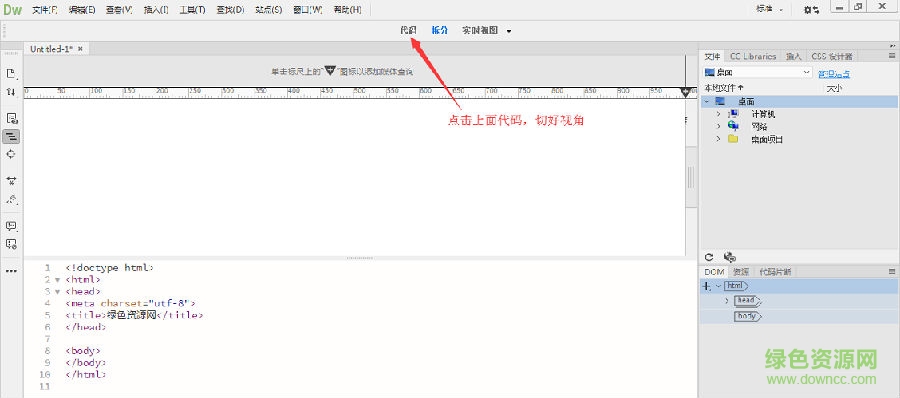Click the ruler's right-edge media query marker
The height and width of the screenshot is (398, 900).
(x=685, y=92)
